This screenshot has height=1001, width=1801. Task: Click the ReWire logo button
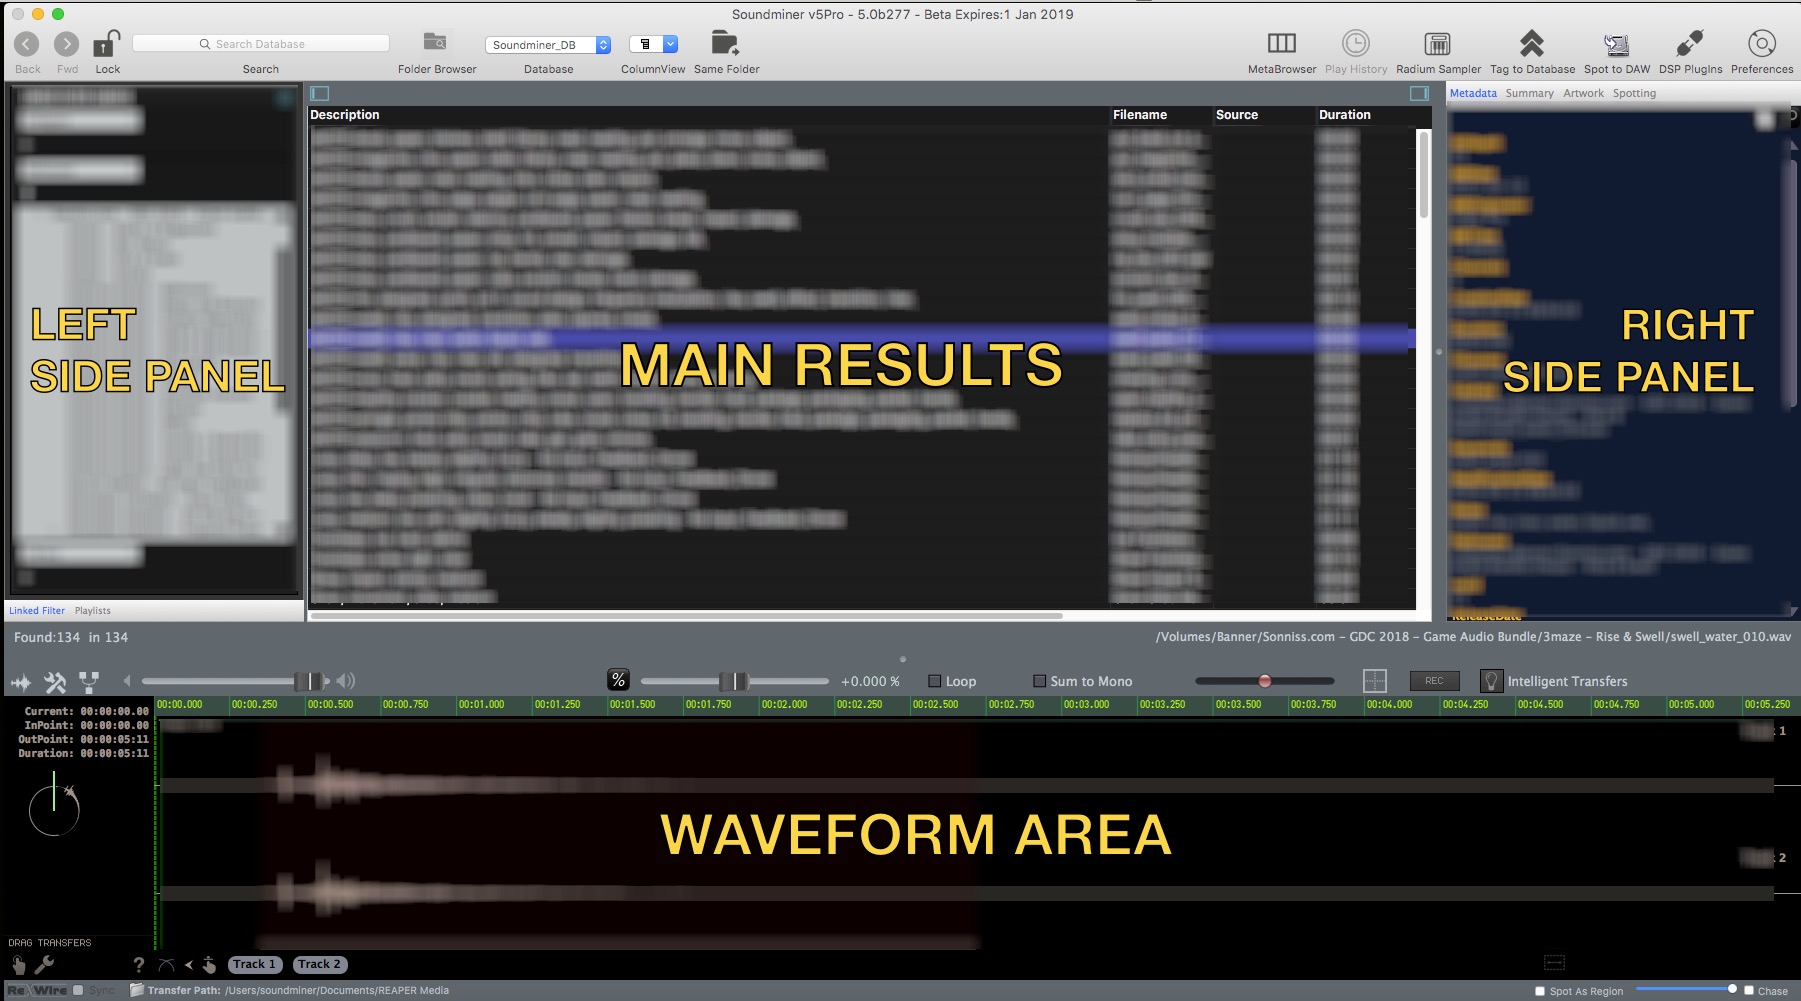click(x=38, y=990)
